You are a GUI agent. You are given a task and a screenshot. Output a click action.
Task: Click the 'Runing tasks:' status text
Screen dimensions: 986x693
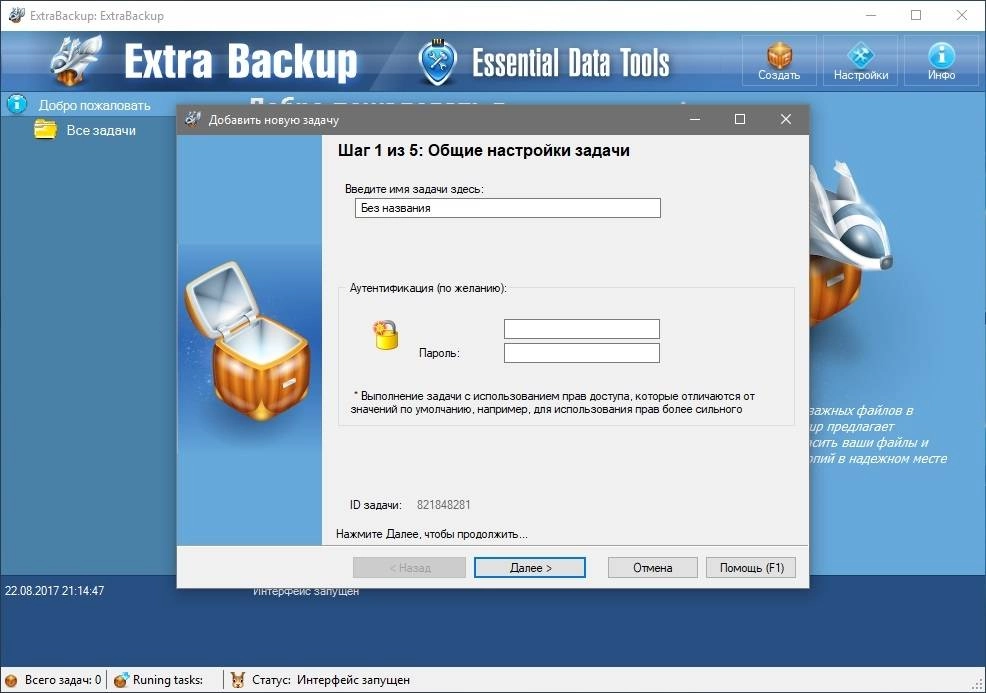click(x=168, y=680)
